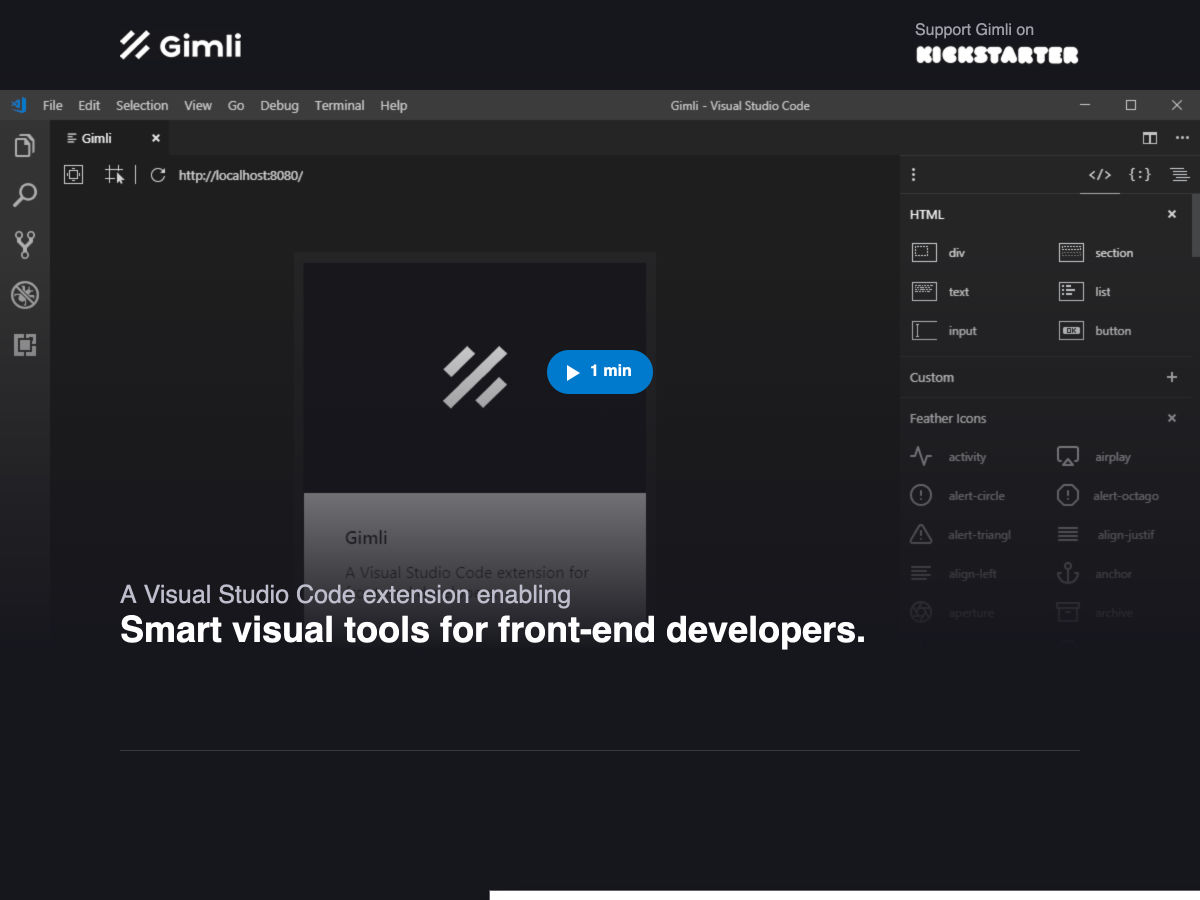1200x900 pixels.
Task: Insert a section HTML element
Action: tap(1096, 253)
